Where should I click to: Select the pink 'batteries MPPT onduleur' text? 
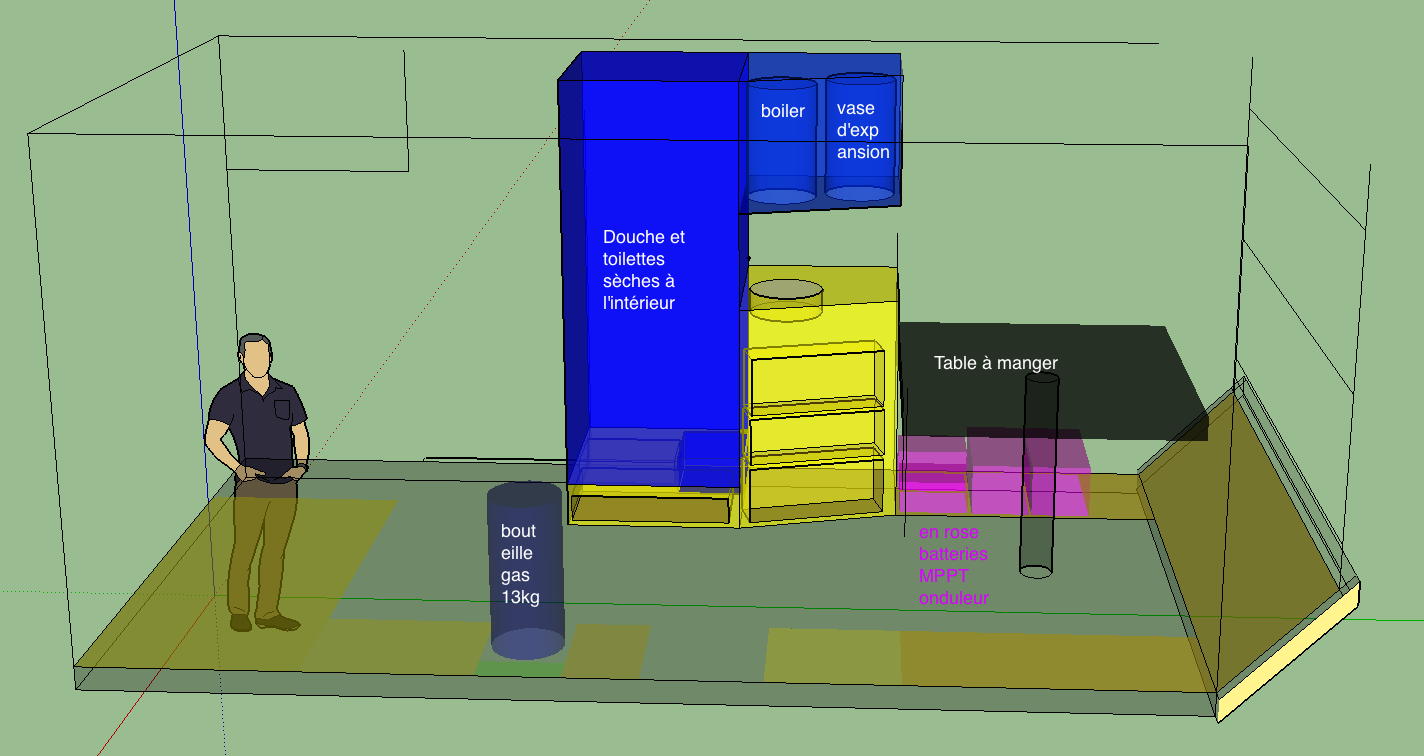click(x=953, y=565)
